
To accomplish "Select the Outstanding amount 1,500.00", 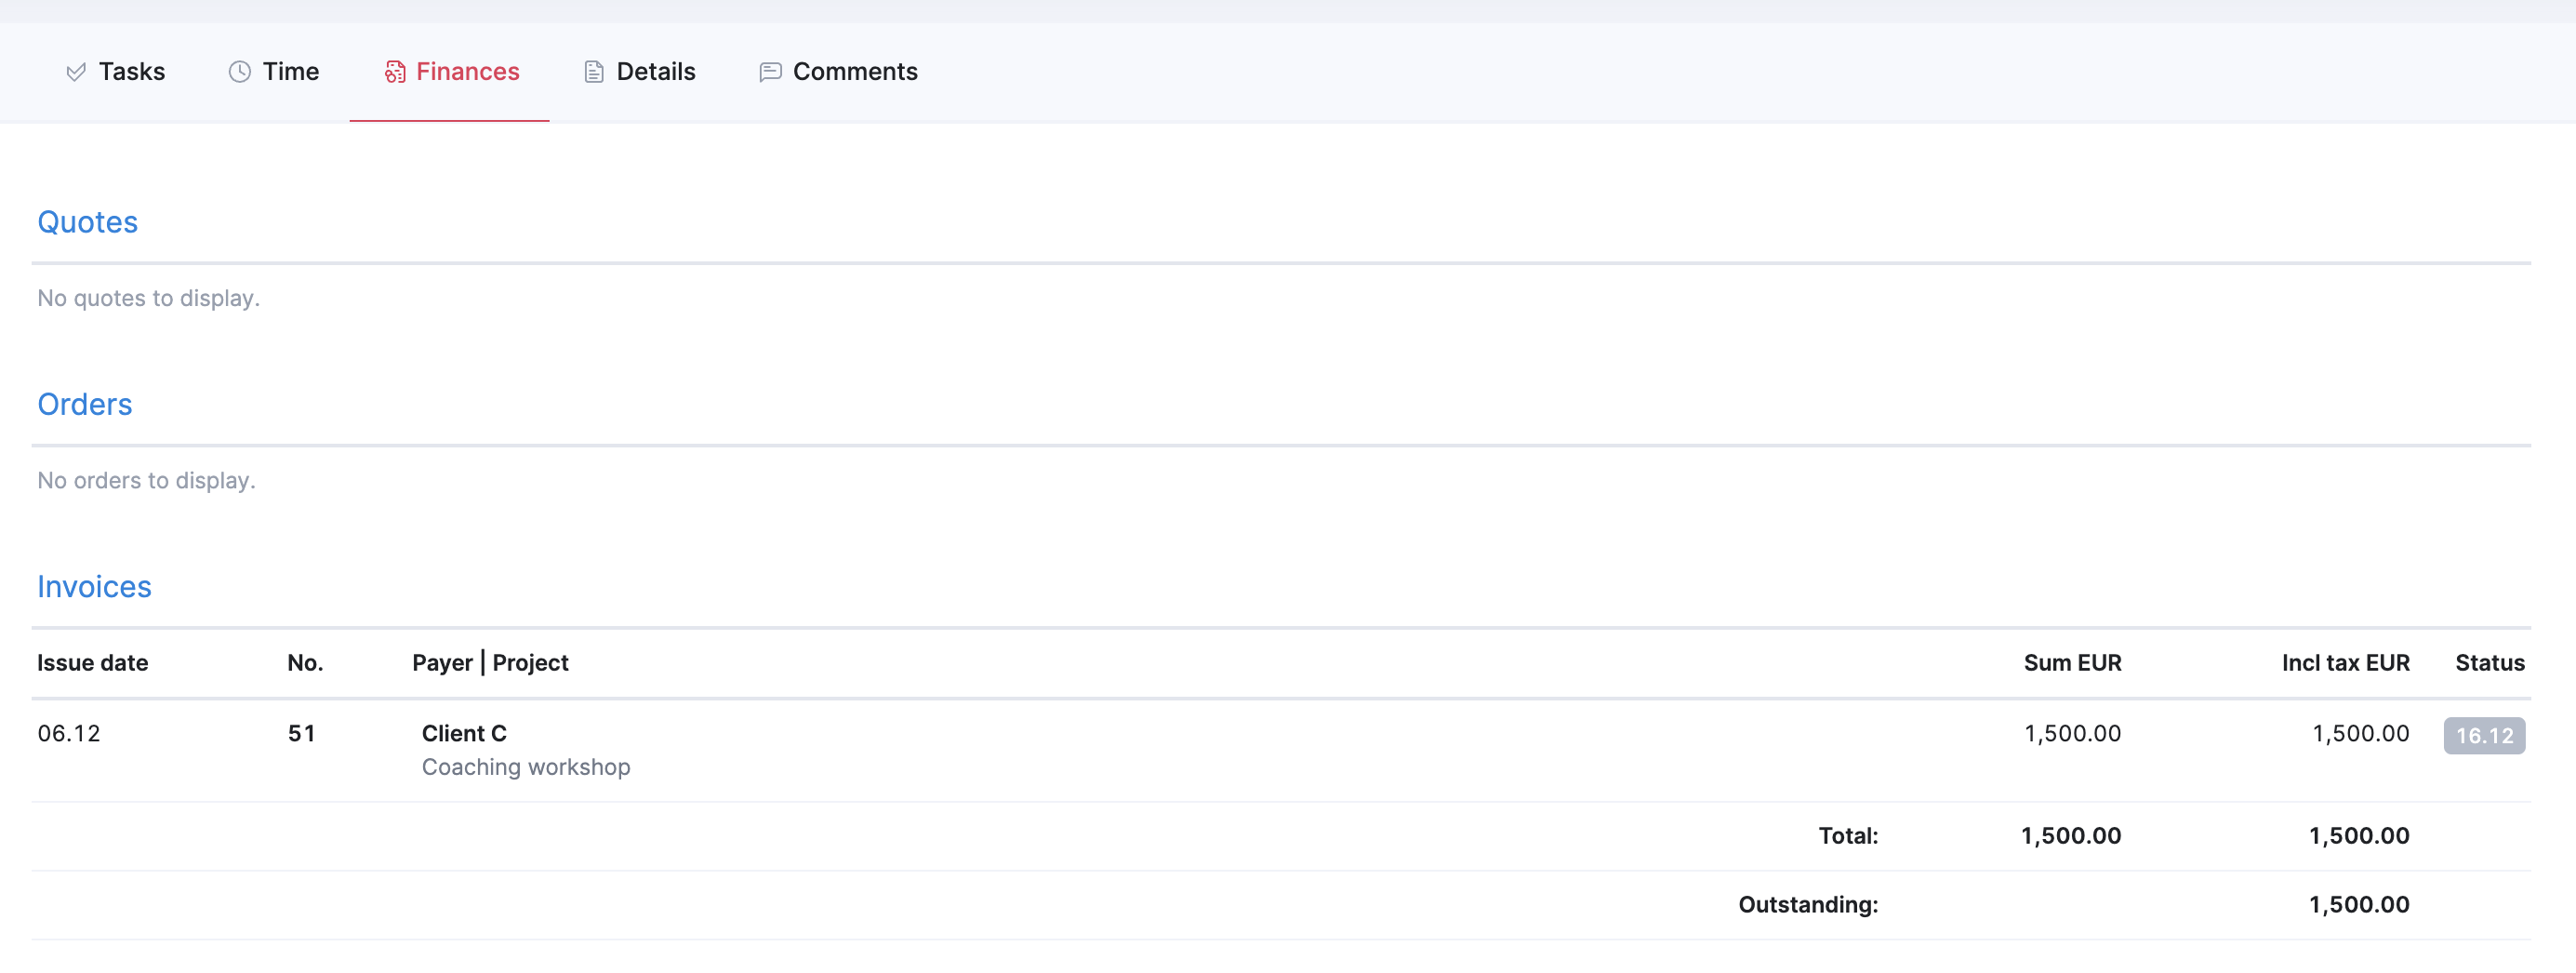I will click(2358, 905).
